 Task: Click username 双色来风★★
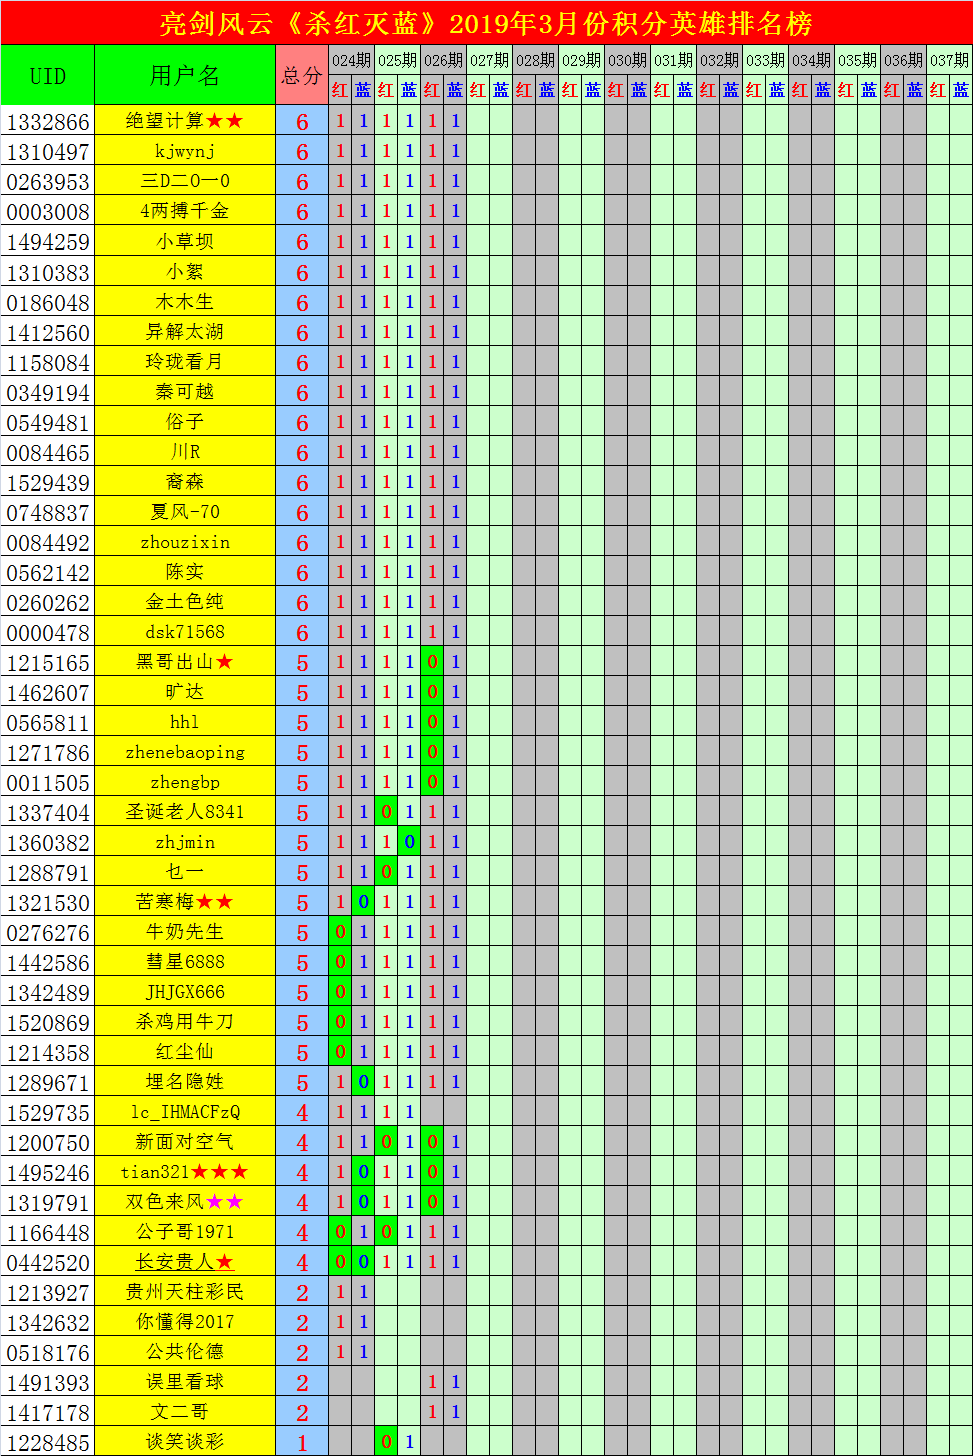point(185,1201)
